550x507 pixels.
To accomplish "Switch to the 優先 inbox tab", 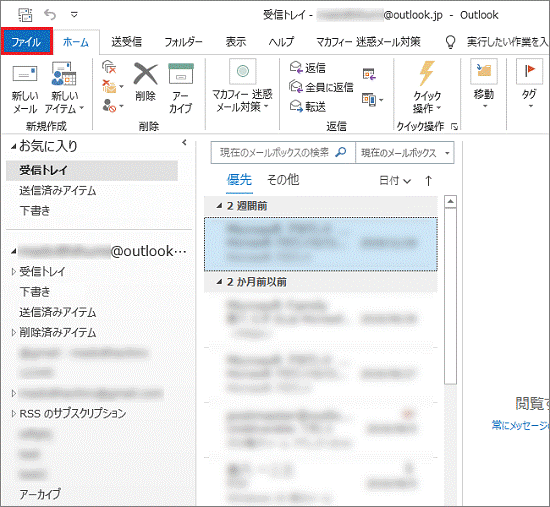I will pyautogui.click(x=239, y=180).
